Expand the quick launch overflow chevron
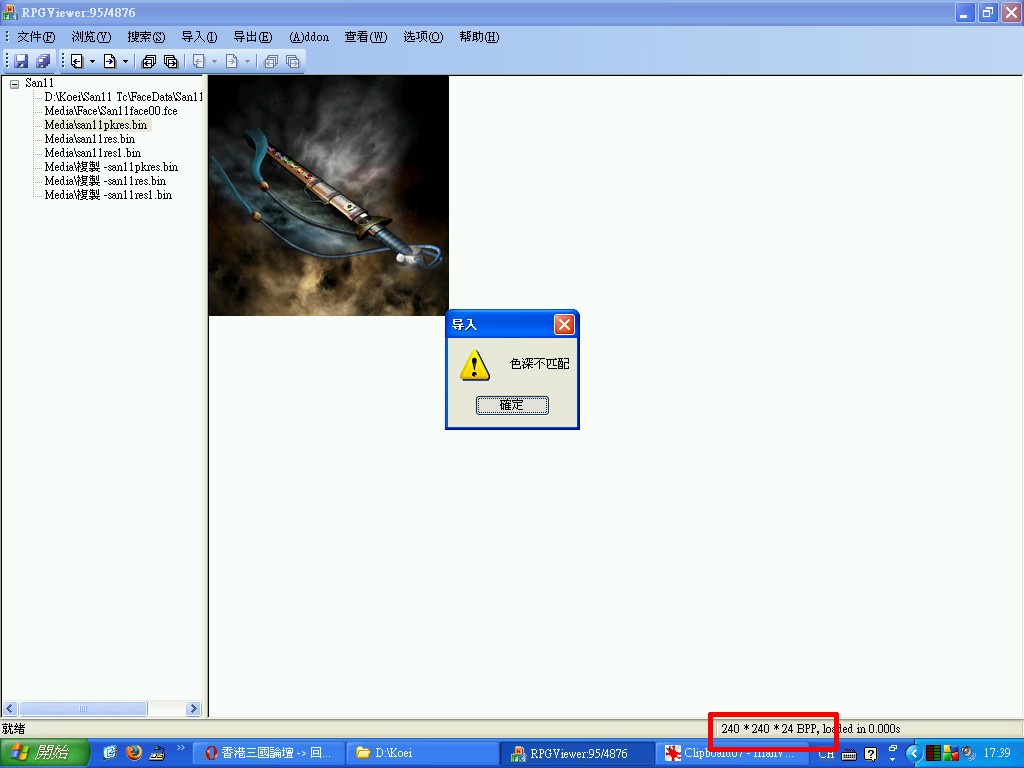Screen dimensions: 1024x768 180,748
